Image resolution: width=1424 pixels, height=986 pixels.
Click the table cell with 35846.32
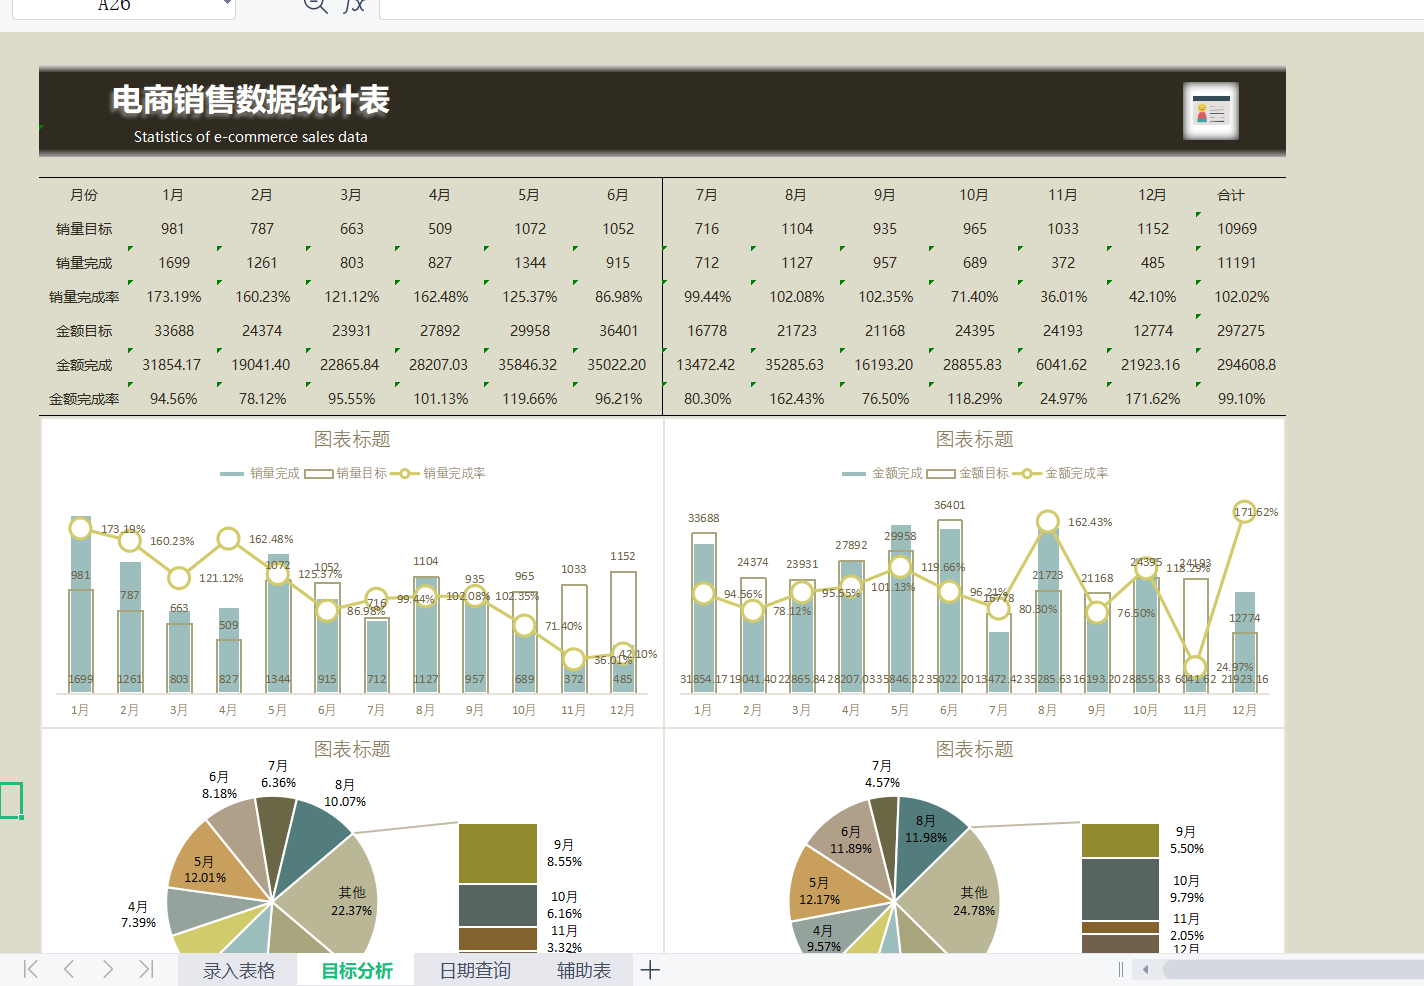coord(528,365)
